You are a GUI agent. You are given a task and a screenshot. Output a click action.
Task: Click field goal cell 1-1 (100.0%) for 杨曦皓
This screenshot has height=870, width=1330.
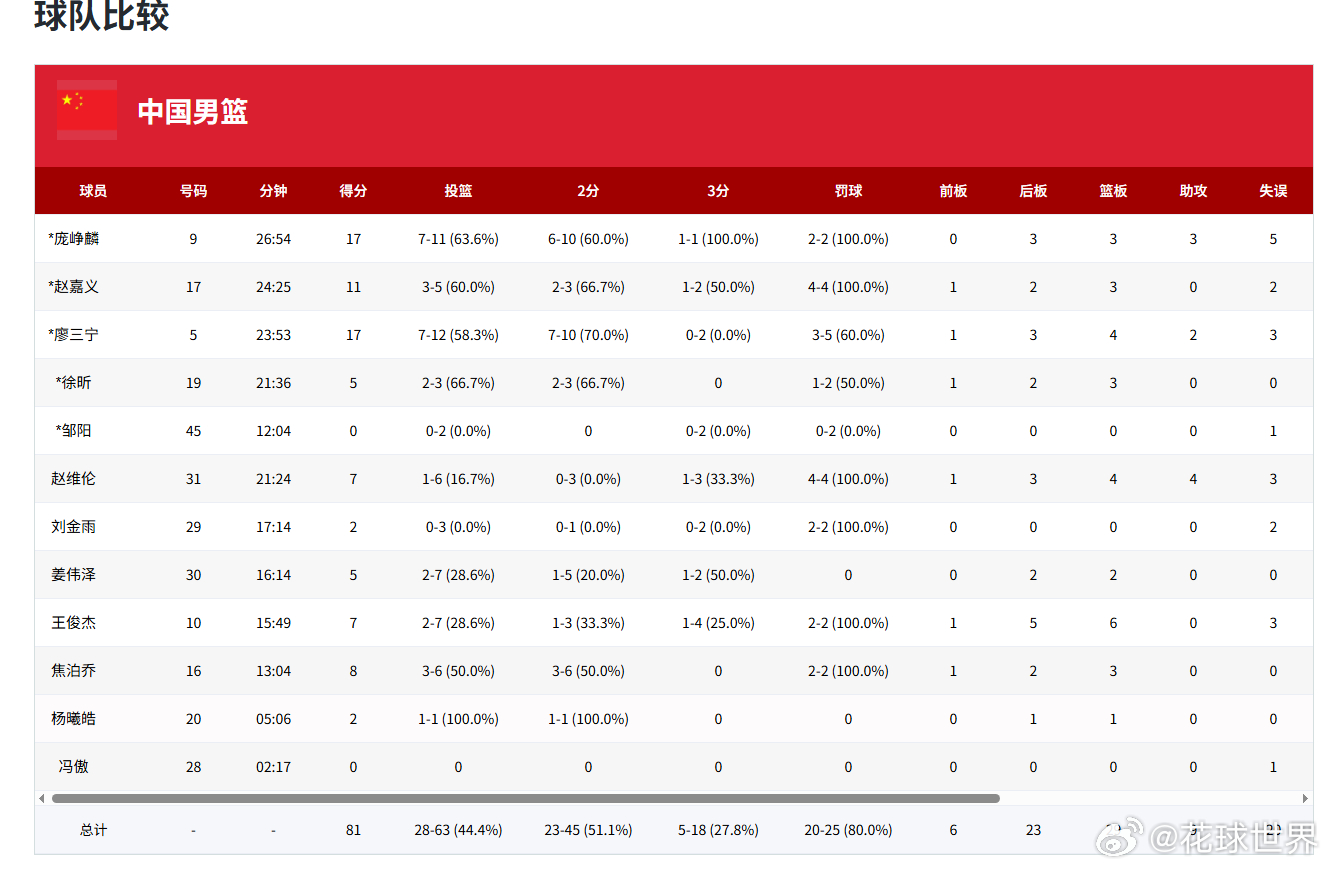point(458,719)
